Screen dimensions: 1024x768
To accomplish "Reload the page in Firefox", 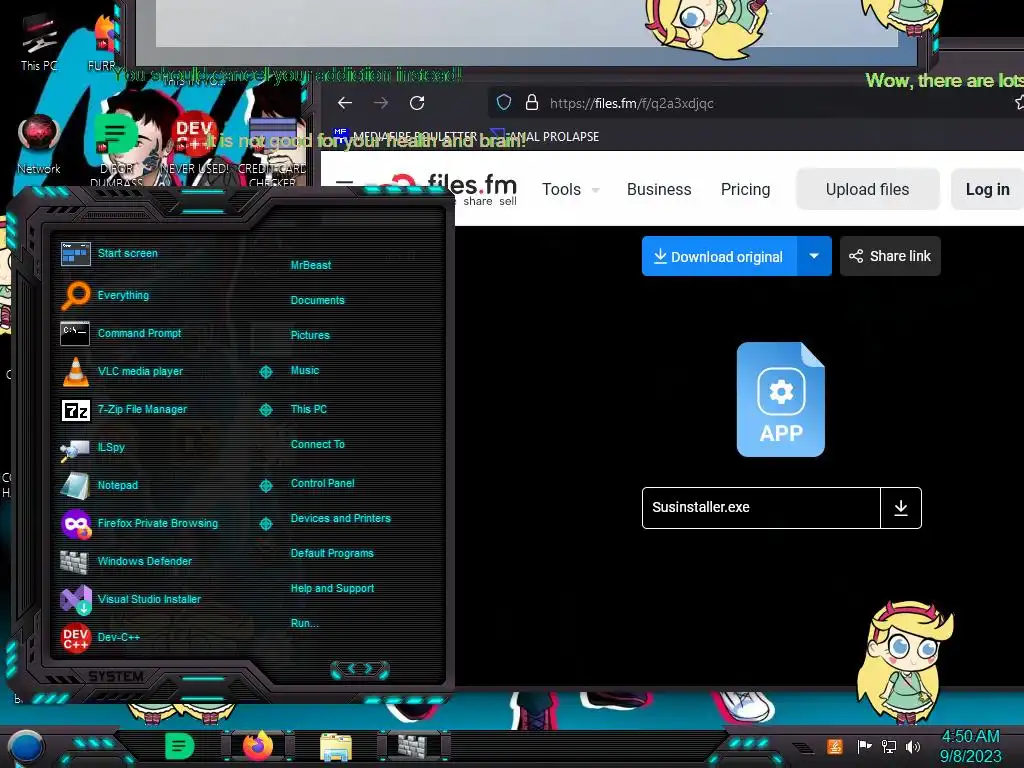I will (x=417, y=103).
